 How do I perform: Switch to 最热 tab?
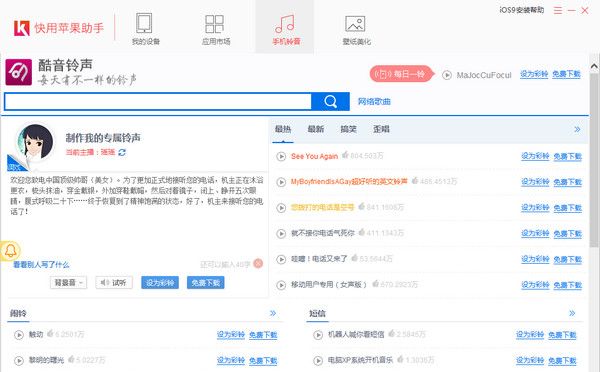pyautogui.click(x=283, y=129)
